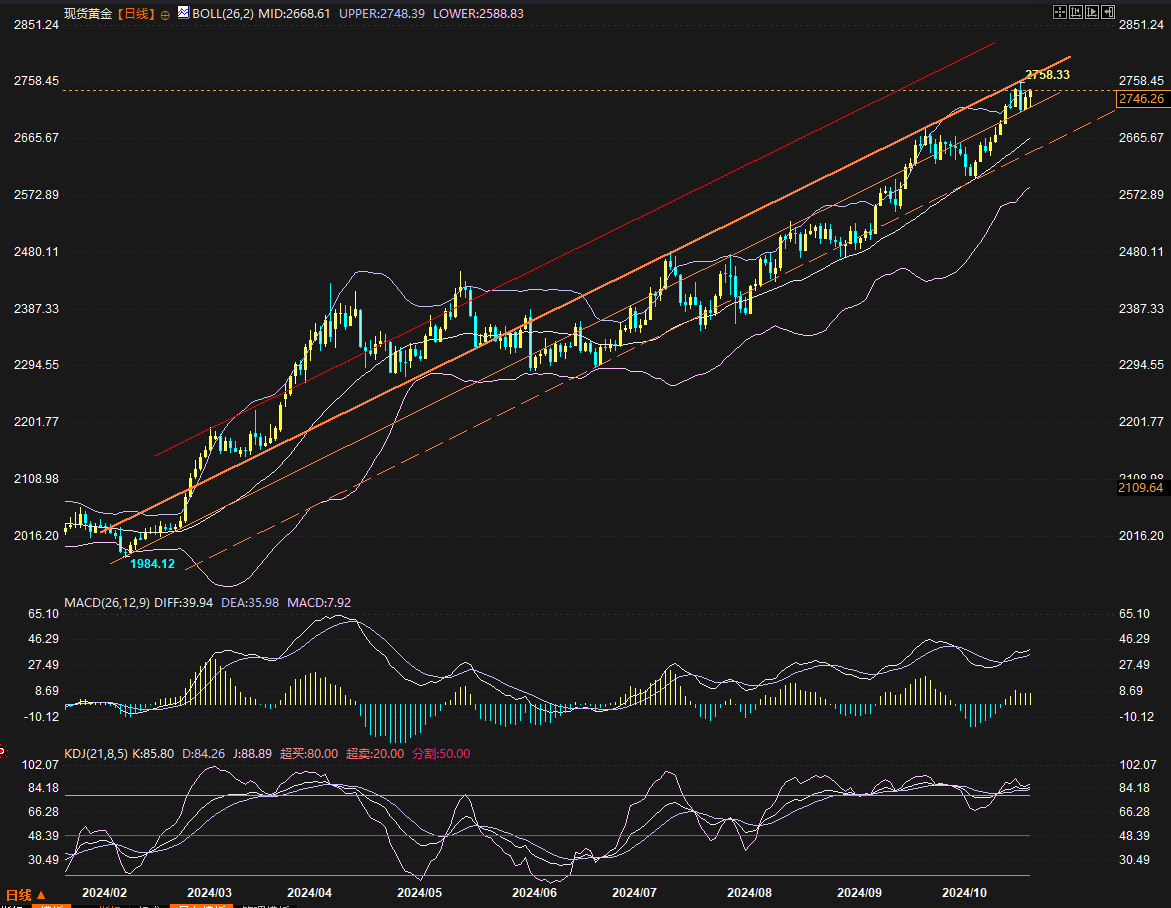Click the circled plus icon beside 日线
Screen dimensions: 1171x908
tap(165, 15)
